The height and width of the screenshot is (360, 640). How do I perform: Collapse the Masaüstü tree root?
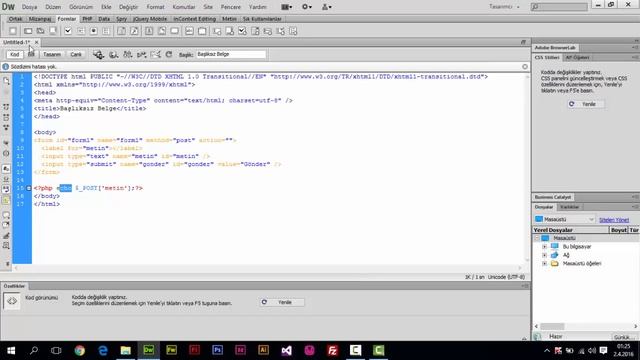[537, 238]
